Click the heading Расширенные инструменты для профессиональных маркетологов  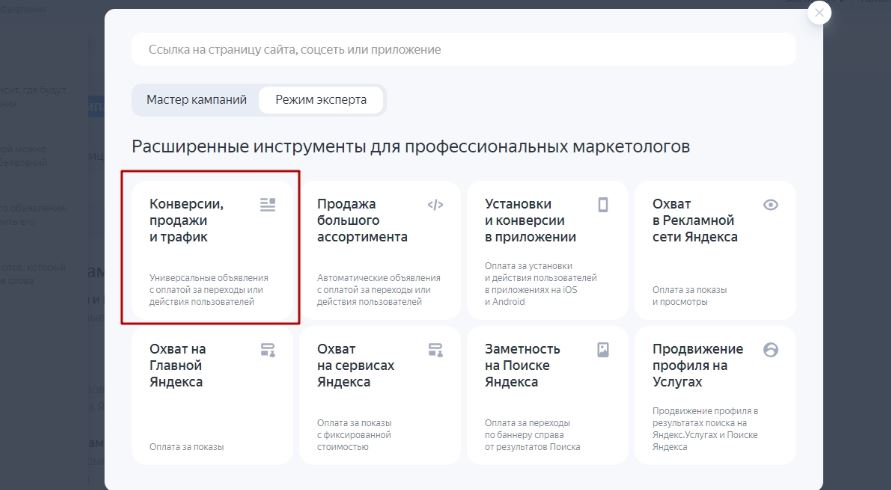[x=410, y=147]
